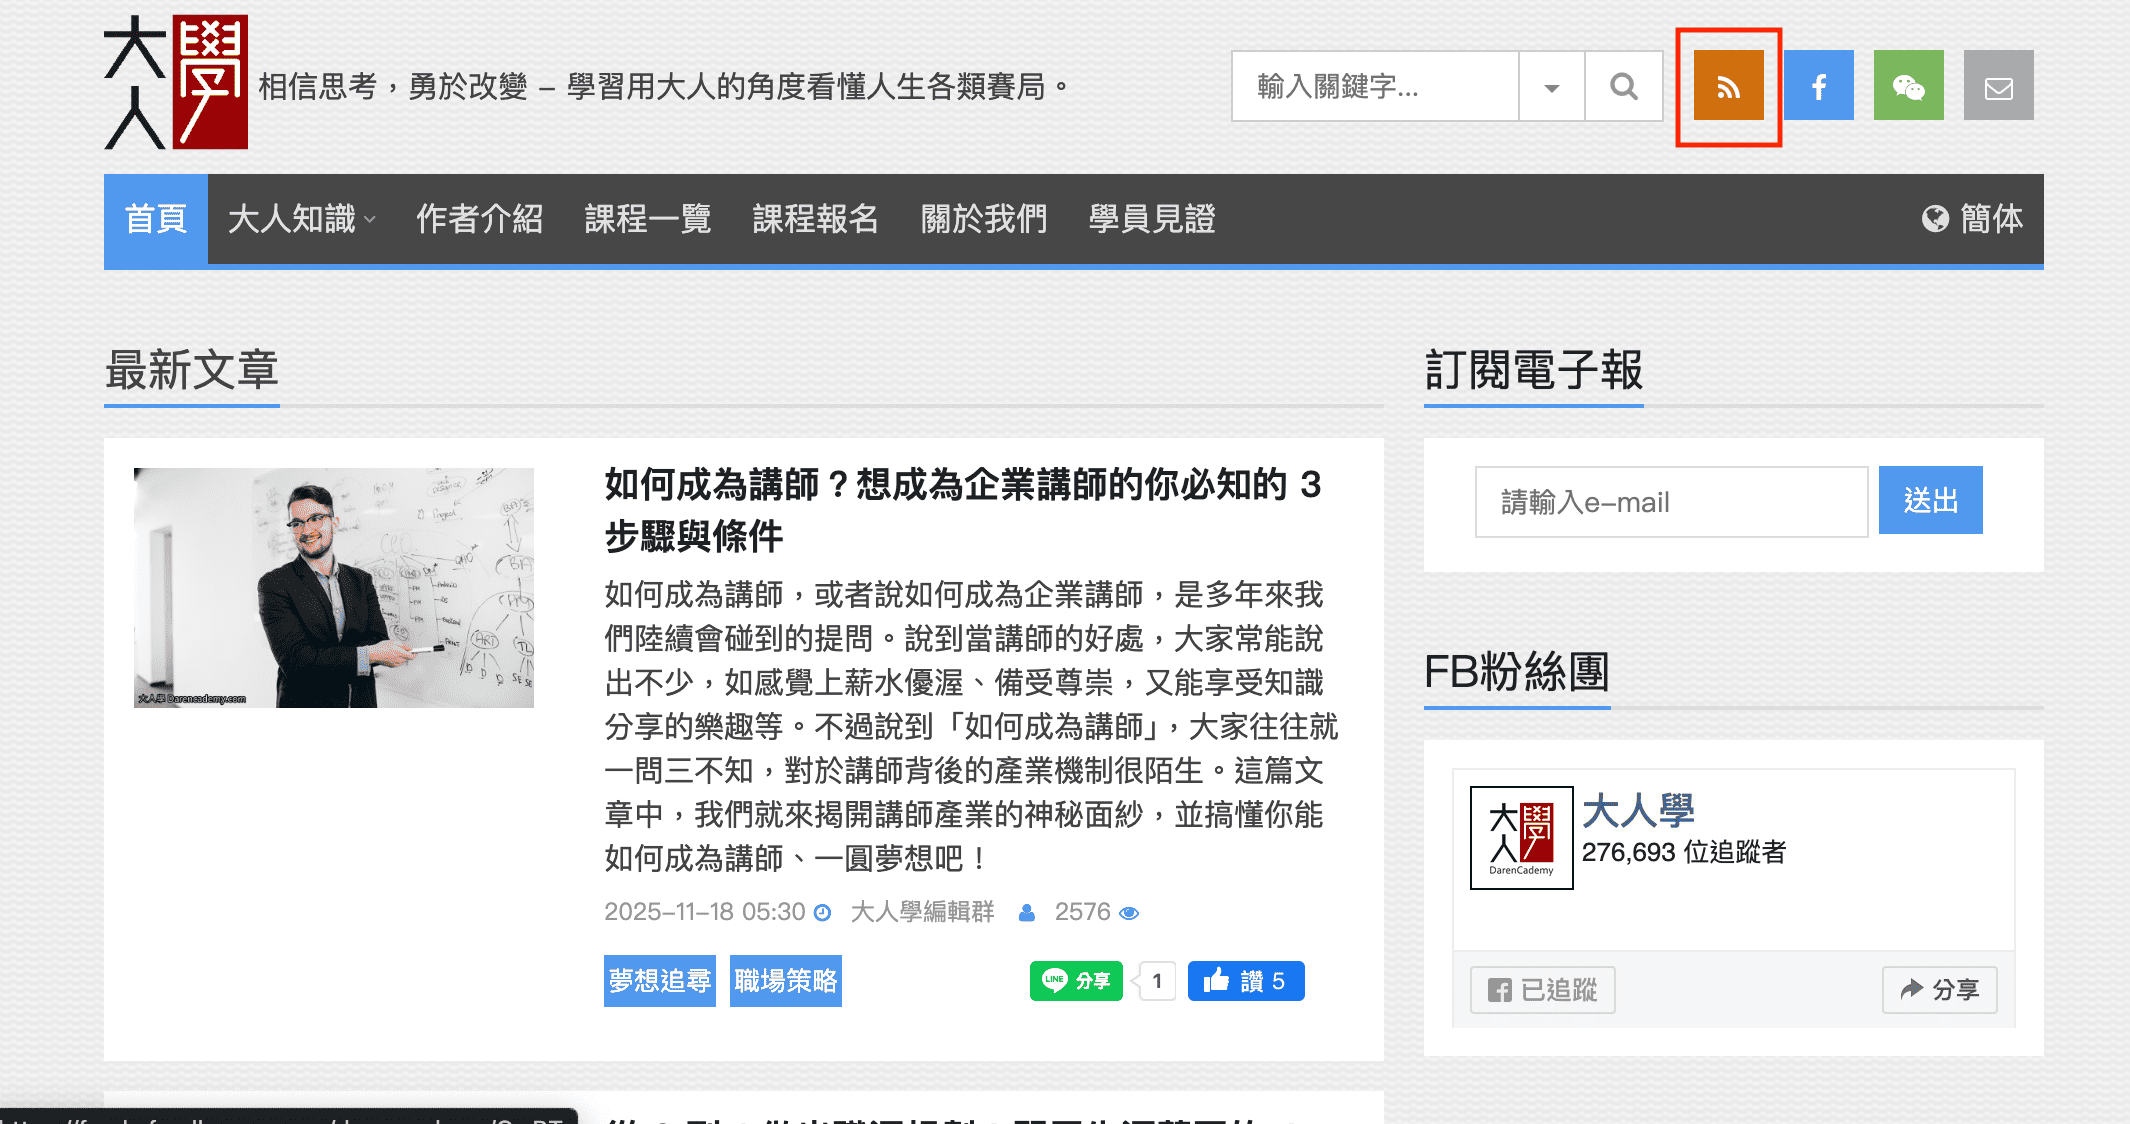Click the orange RSS feed icon

pyautogui.click(x=1728, y=86)
